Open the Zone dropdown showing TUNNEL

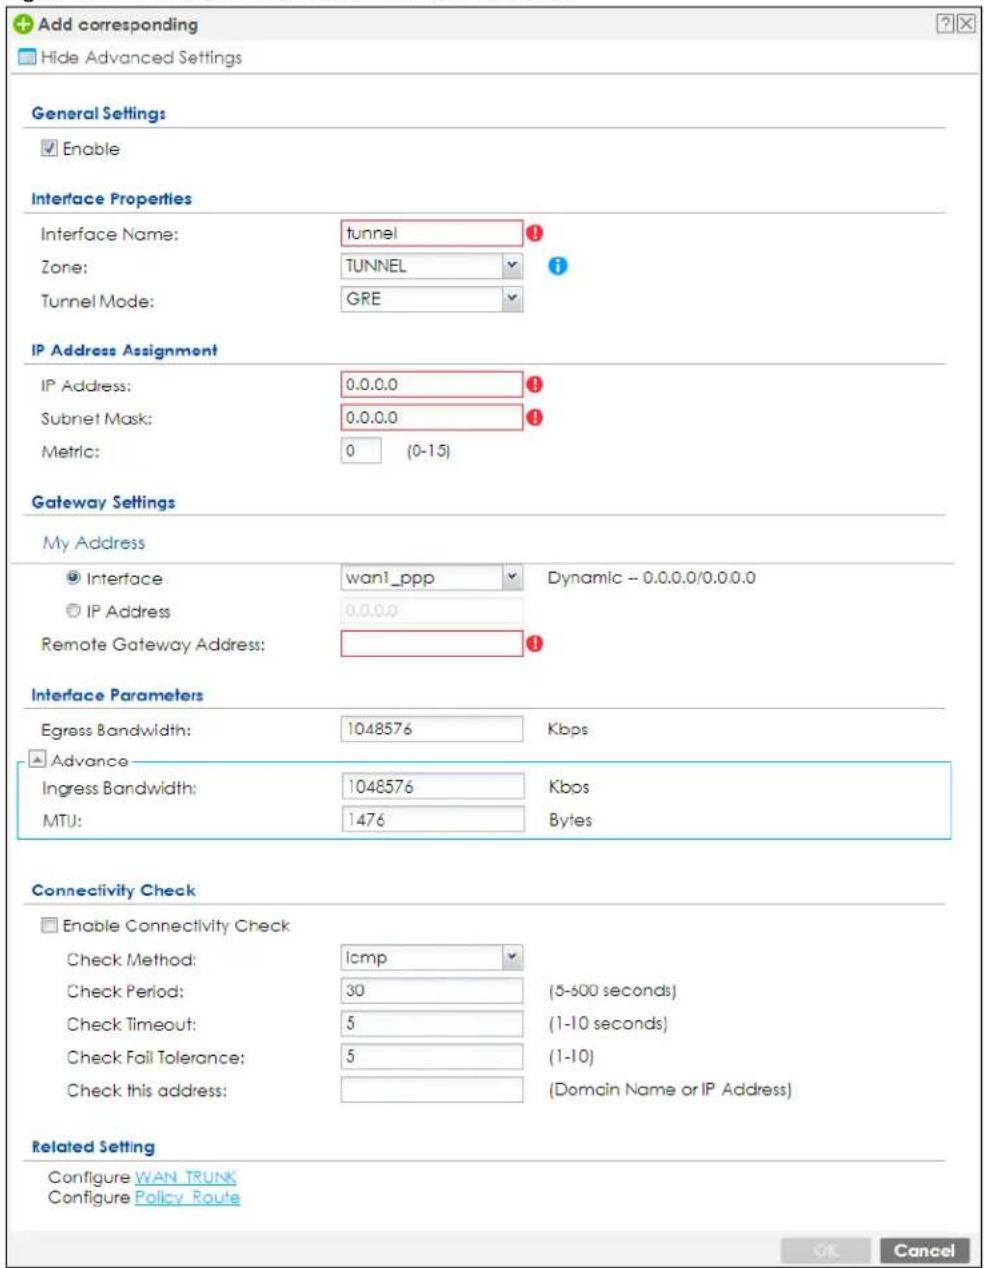432,267
